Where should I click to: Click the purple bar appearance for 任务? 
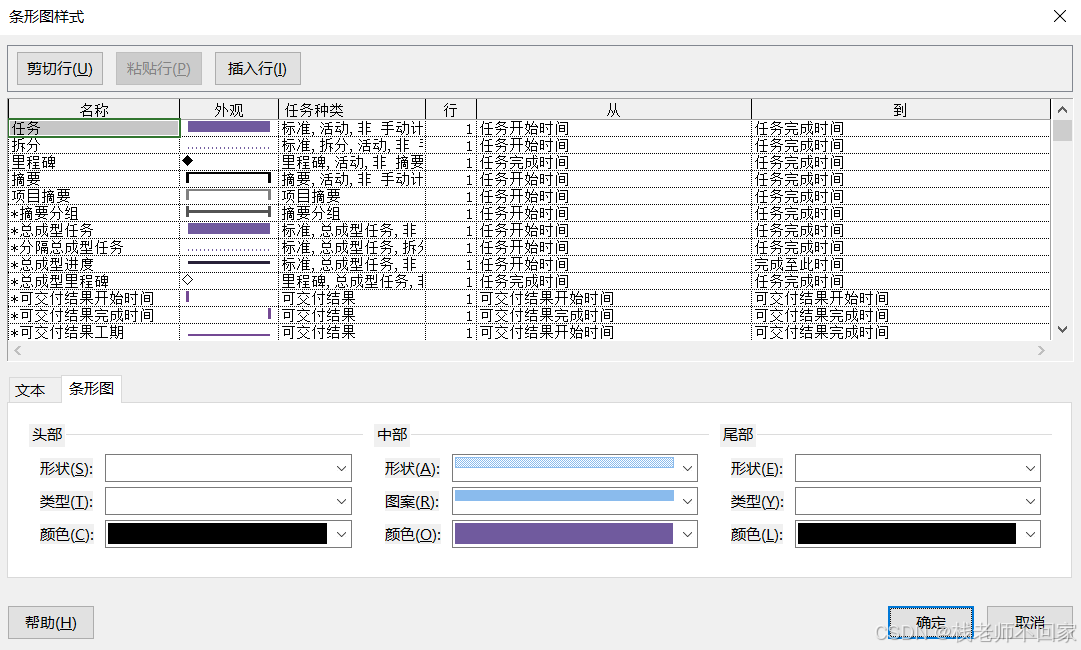pos(229,128)
